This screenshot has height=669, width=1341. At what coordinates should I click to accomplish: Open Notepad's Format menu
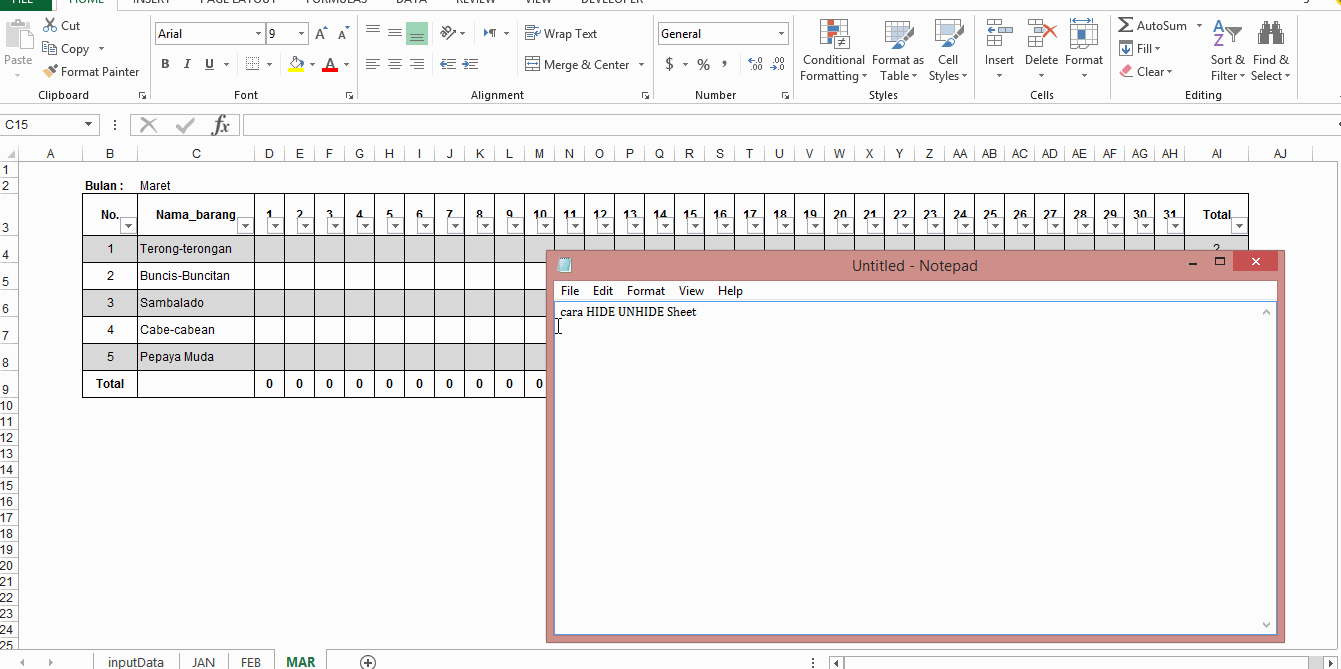pyautogui.click(x=645, y=291)
